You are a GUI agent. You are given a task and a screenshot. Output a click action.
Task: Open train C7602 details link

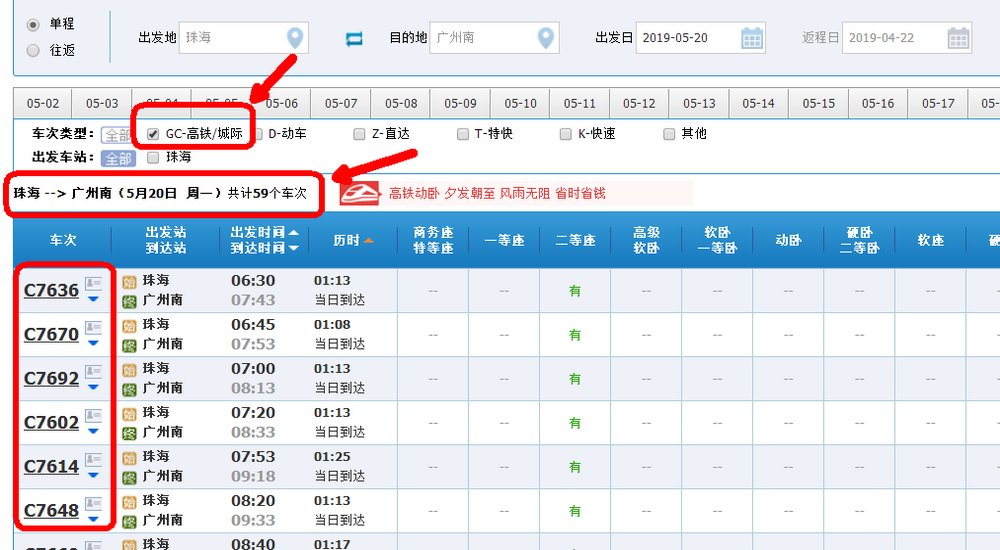click(51, 422)
